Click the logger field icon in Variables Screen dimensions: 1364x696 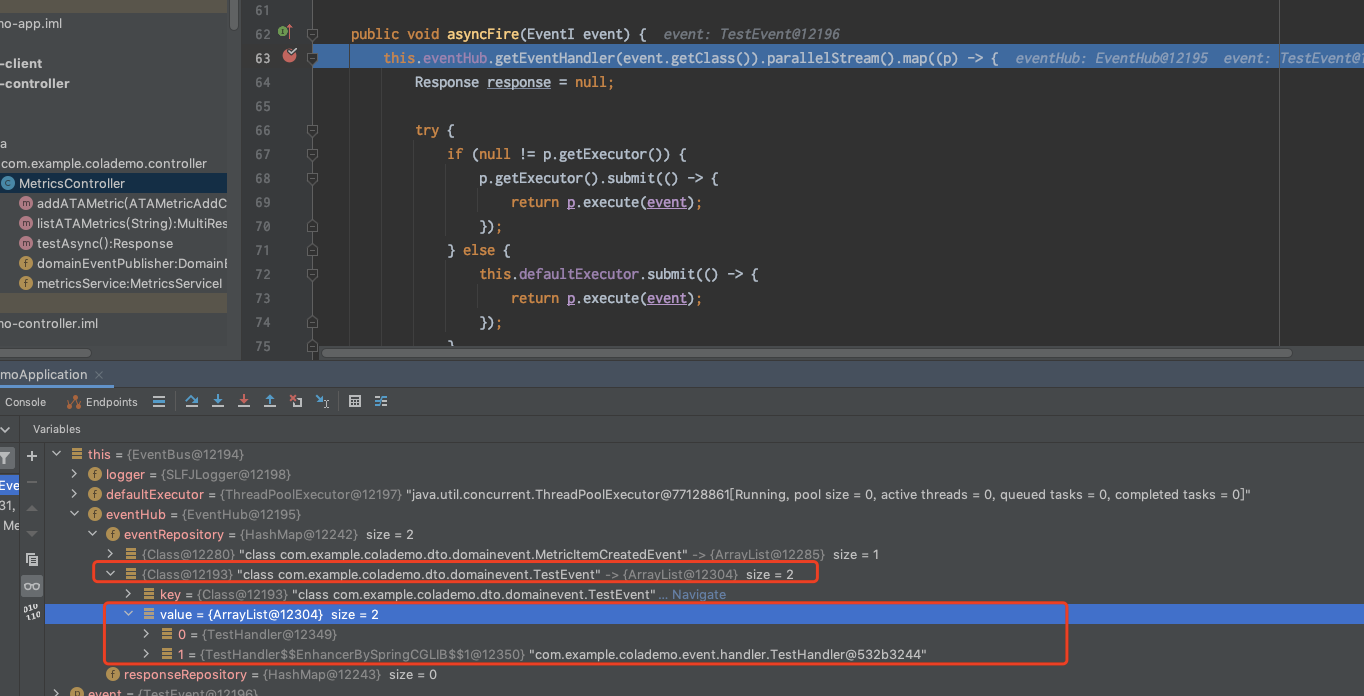click(x=95, y=474)
